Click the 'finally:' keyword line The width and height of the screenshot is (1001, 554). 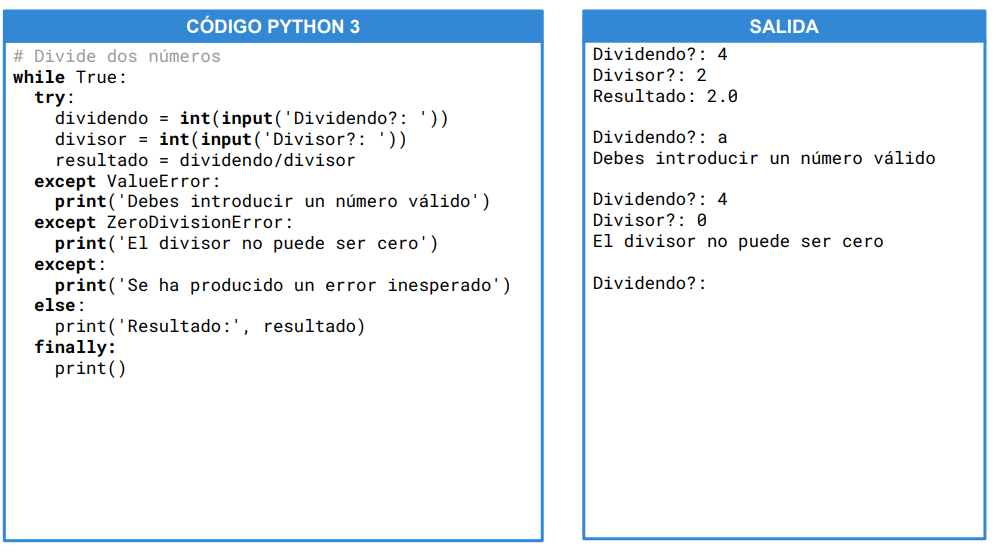click(75, 348)
